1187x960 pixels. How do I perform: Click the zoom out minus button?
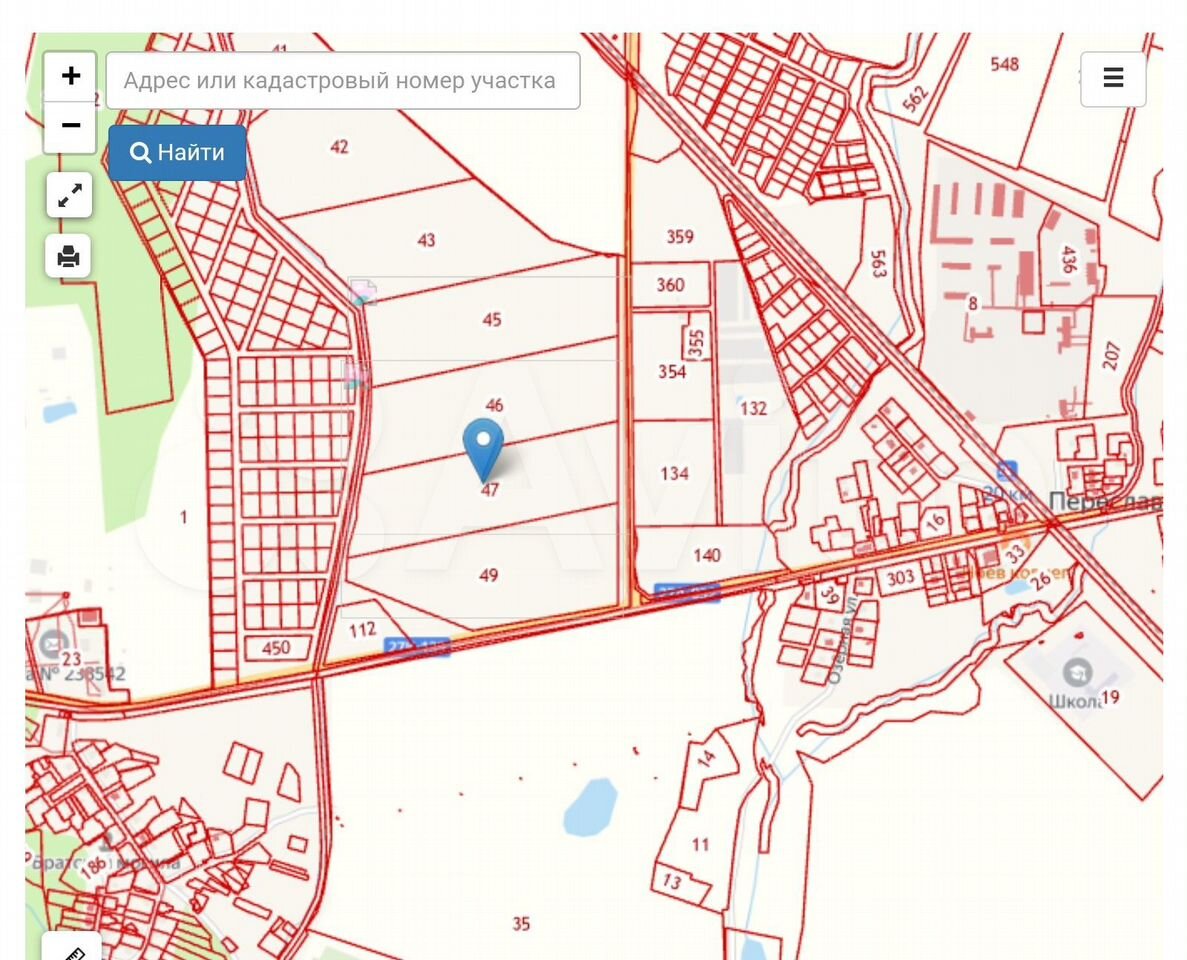point(70,127)
